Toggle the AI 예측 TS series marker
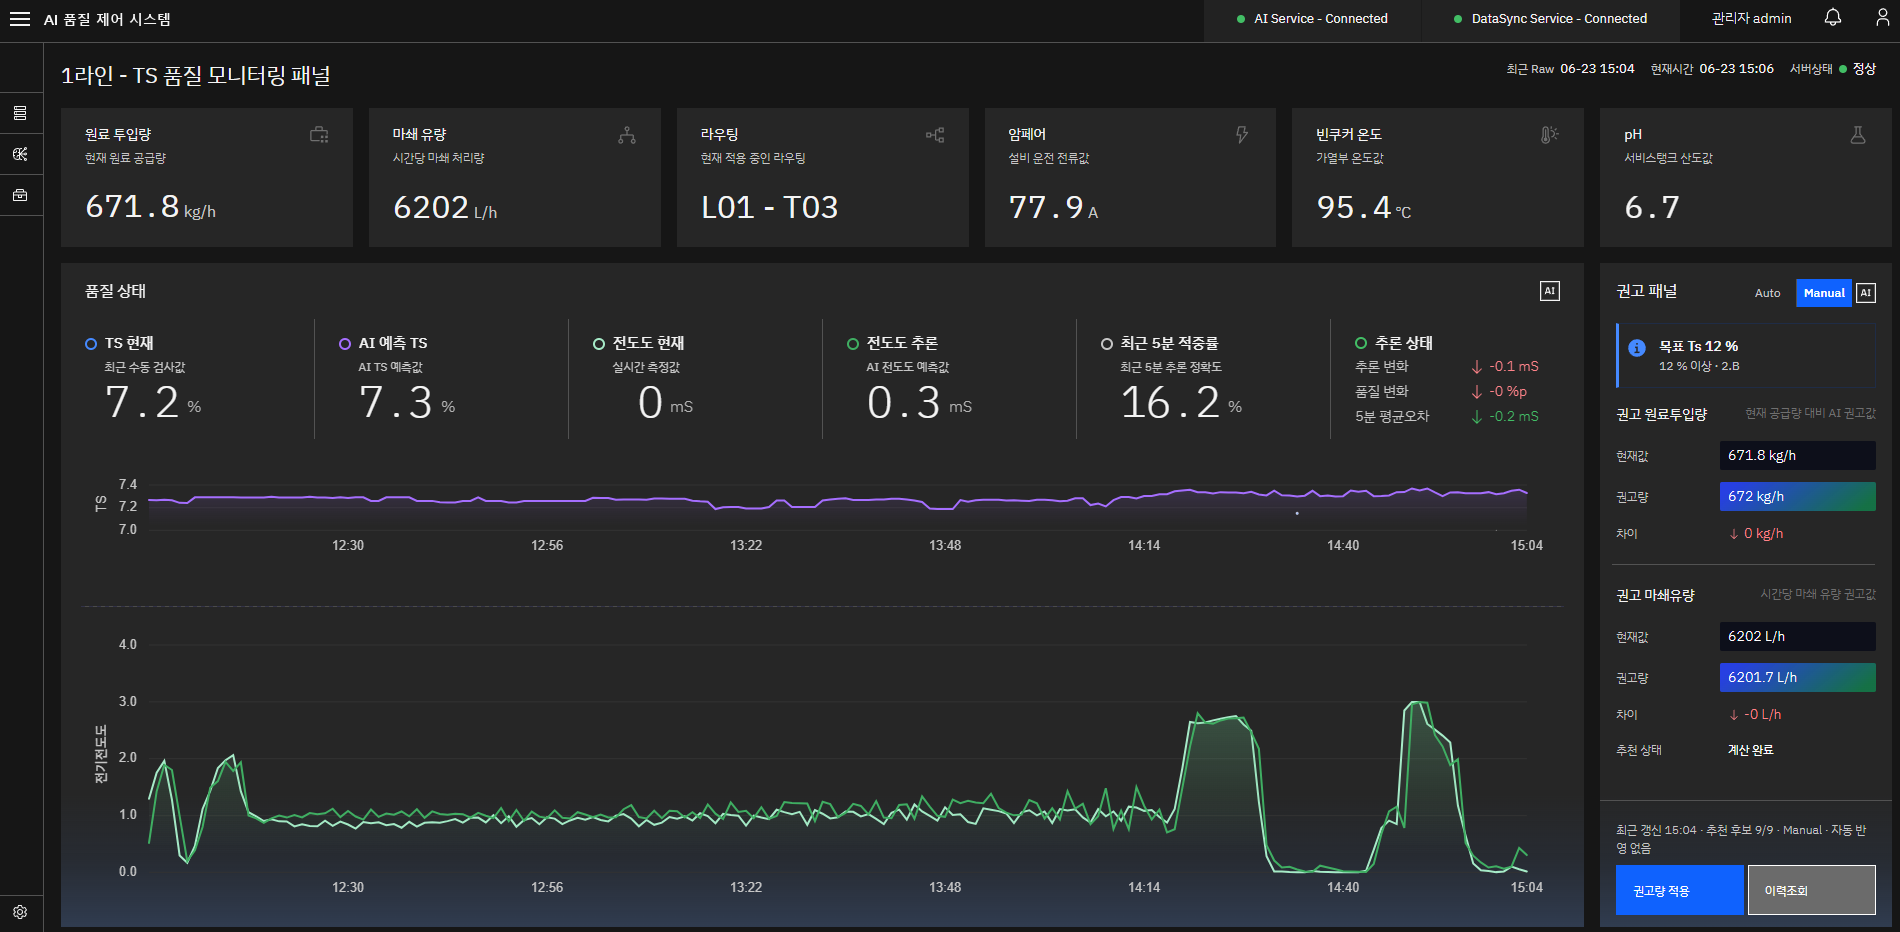The height and width of the screenshot is (932, 1900). (x=345, y=344)
